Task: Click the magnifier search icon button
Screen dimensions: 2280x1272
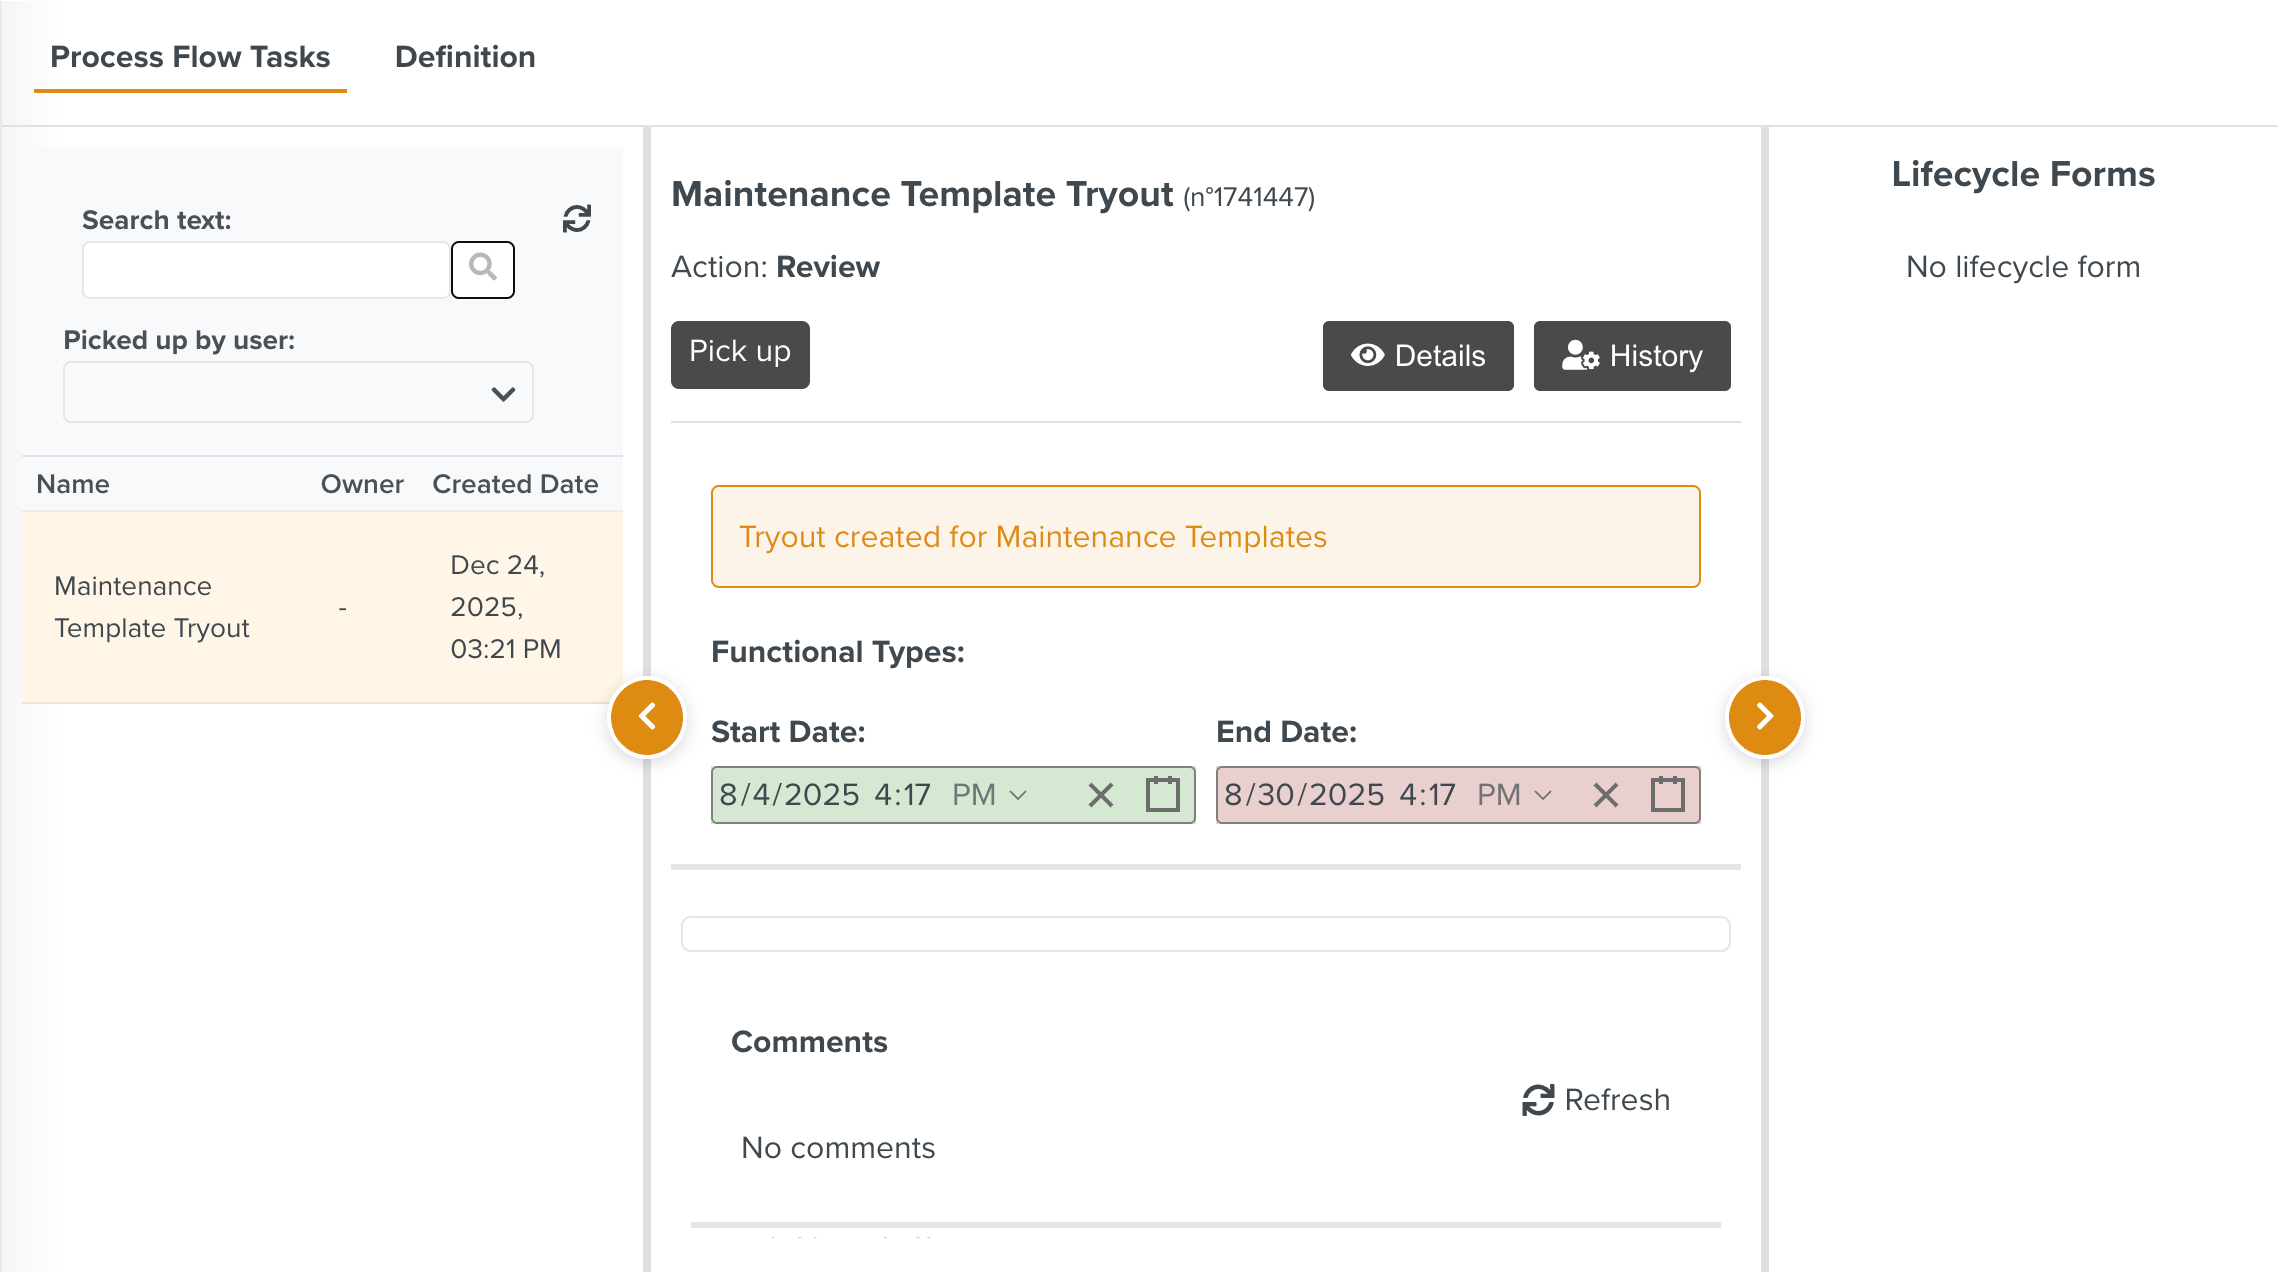Action: click(x=482, y=269)
